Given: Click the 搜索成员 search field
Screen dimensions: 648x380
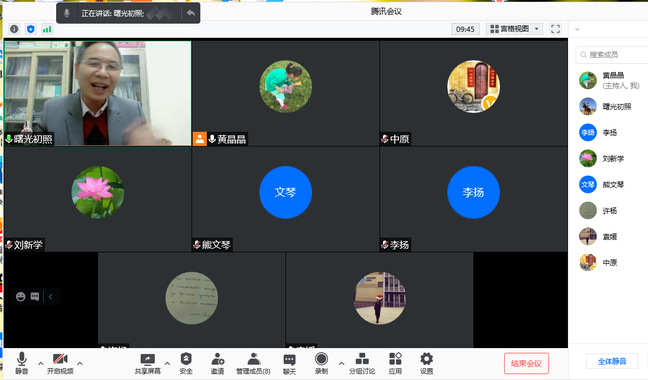Looking at the screenshot, I should pyautogui.click(x=612, y=55).
